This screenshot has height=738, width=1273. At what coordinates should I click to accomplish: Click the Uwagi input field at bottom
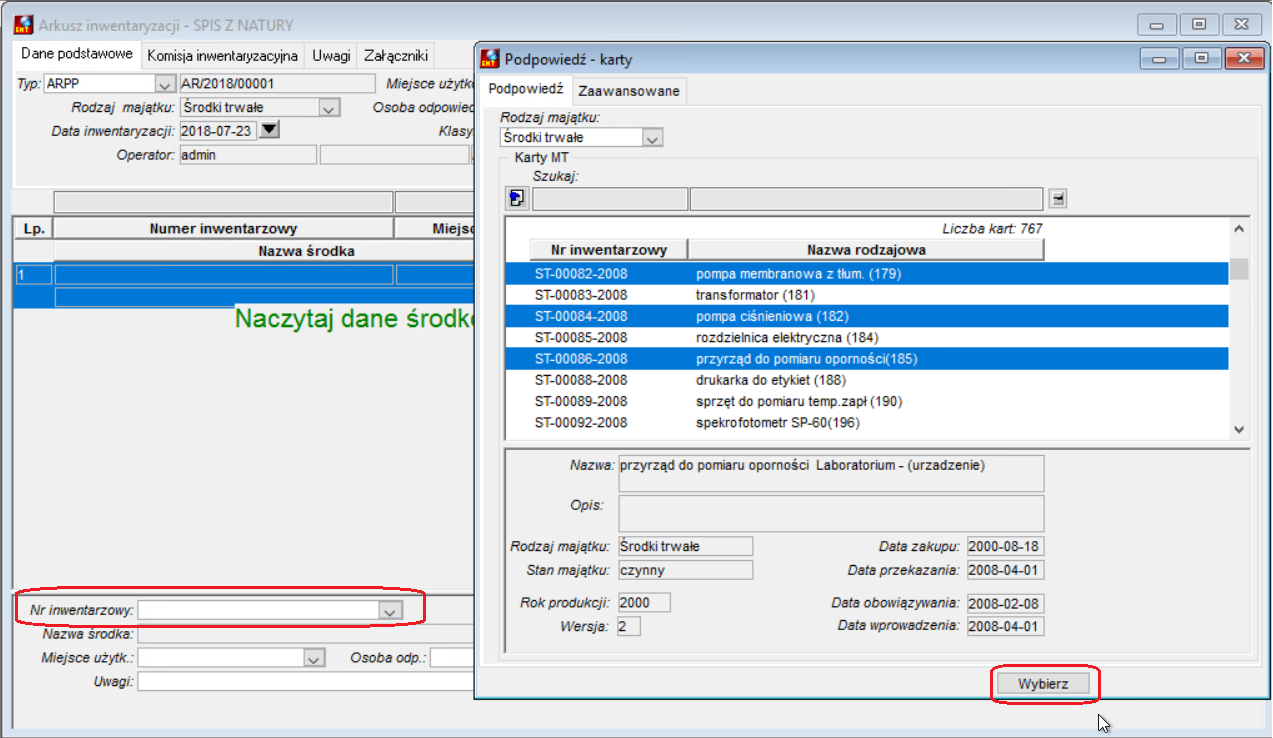[x=304, y=682]
